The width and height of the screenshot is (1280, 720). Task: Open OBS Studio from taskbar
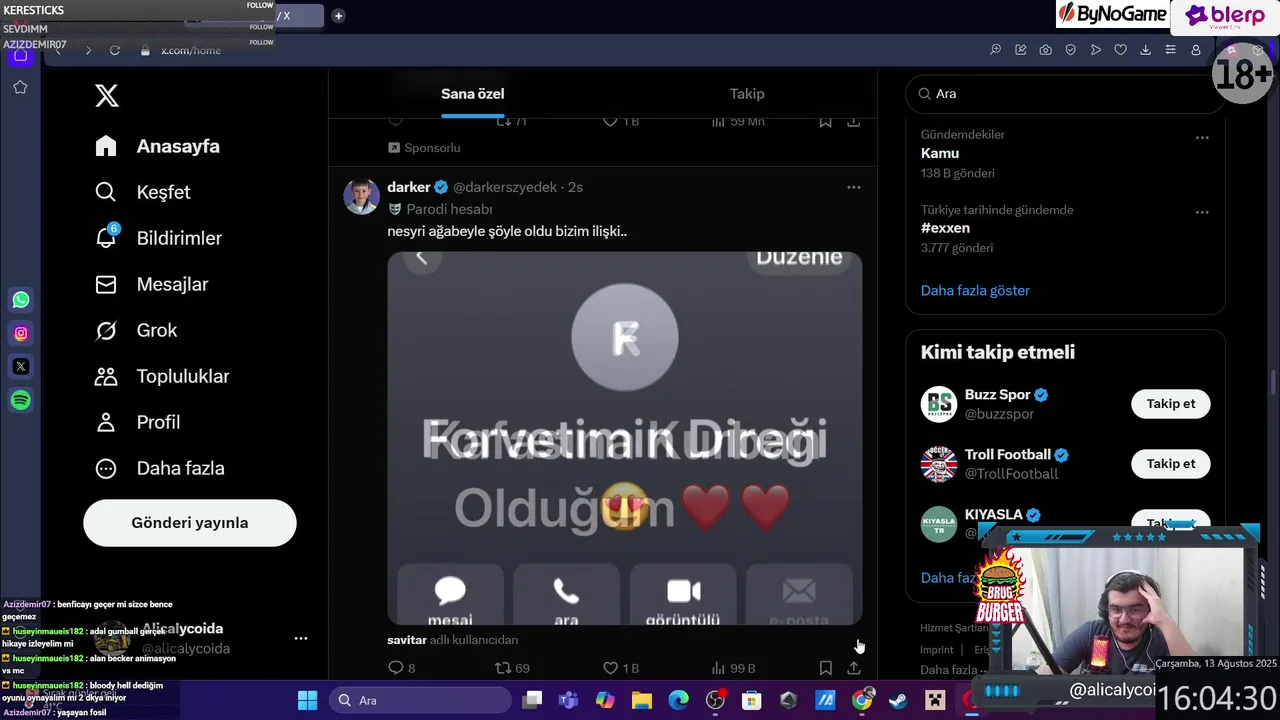click(x=715, y=700)
